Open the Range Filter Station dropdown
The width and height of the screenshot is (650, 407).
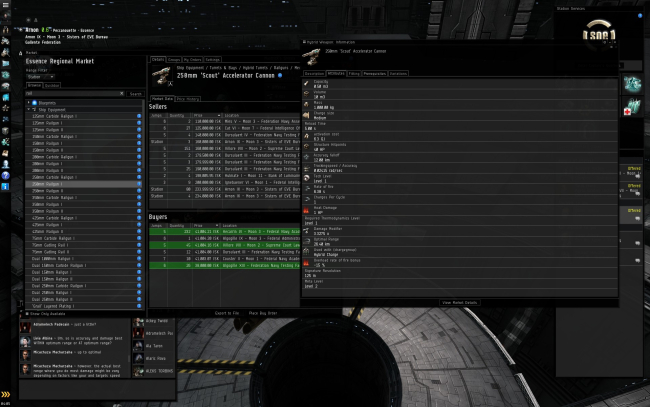point(40,77)
